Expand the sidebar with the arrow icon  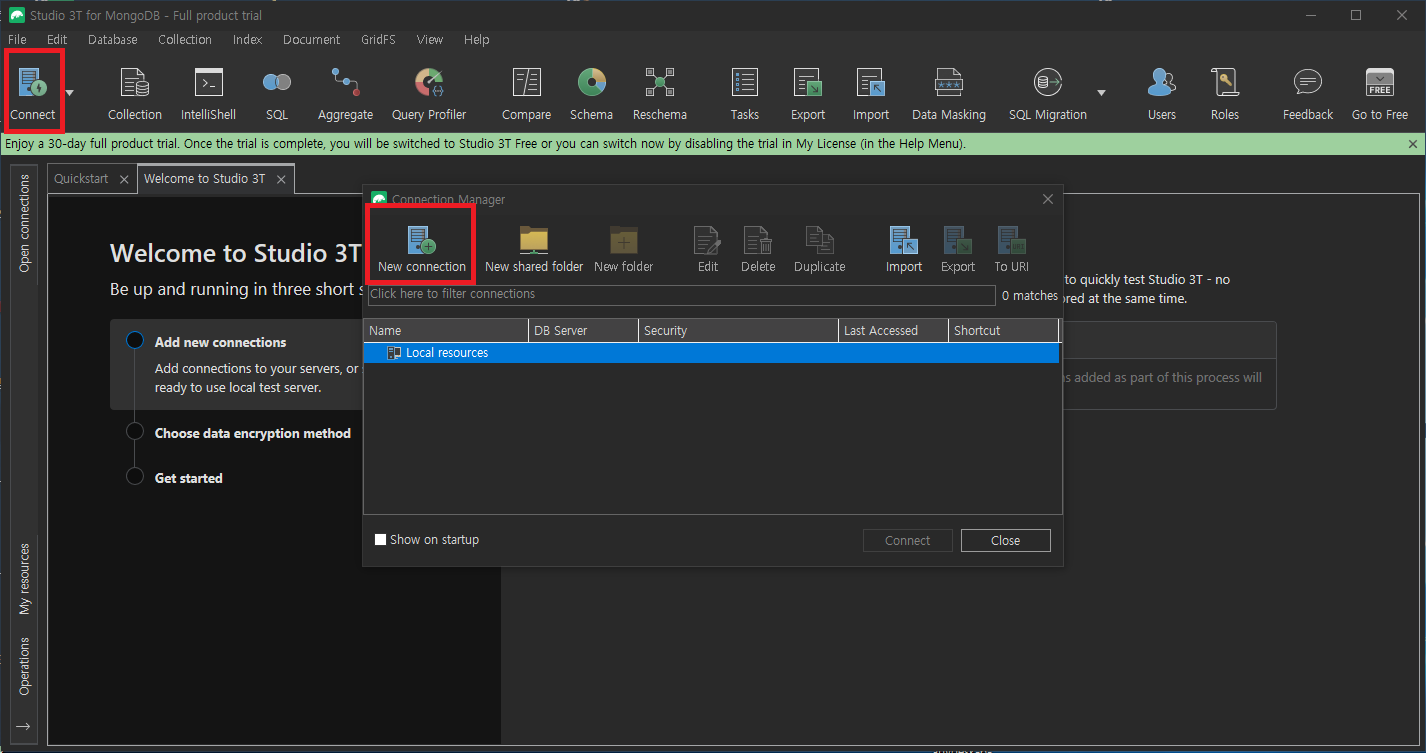point(24,726)
